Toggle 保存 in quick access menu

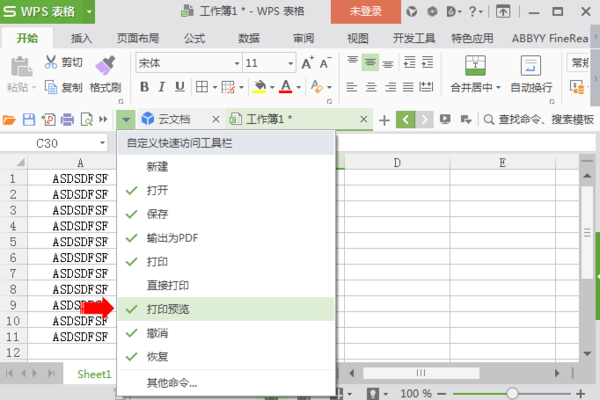pos(226,214)
